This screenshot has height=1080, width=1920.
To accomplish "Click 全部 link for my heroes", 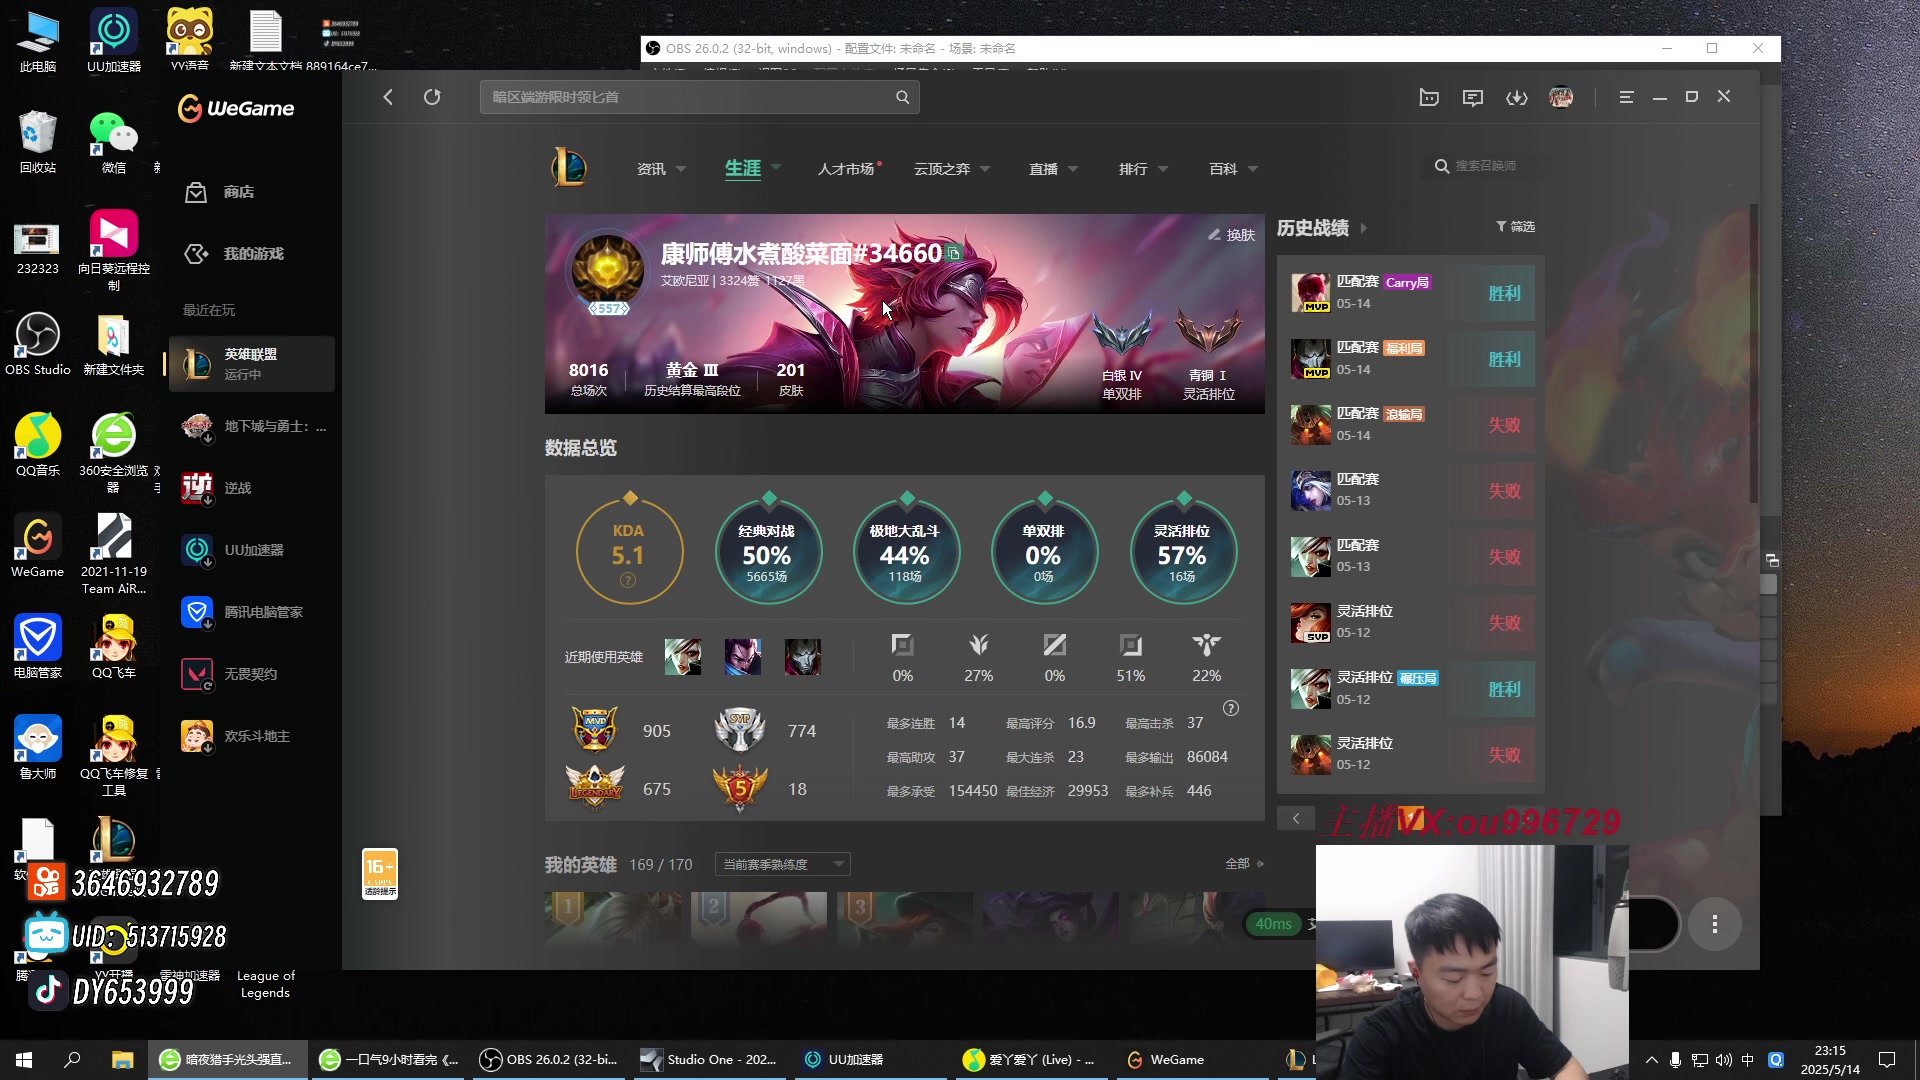I will tap(1244, 864).
